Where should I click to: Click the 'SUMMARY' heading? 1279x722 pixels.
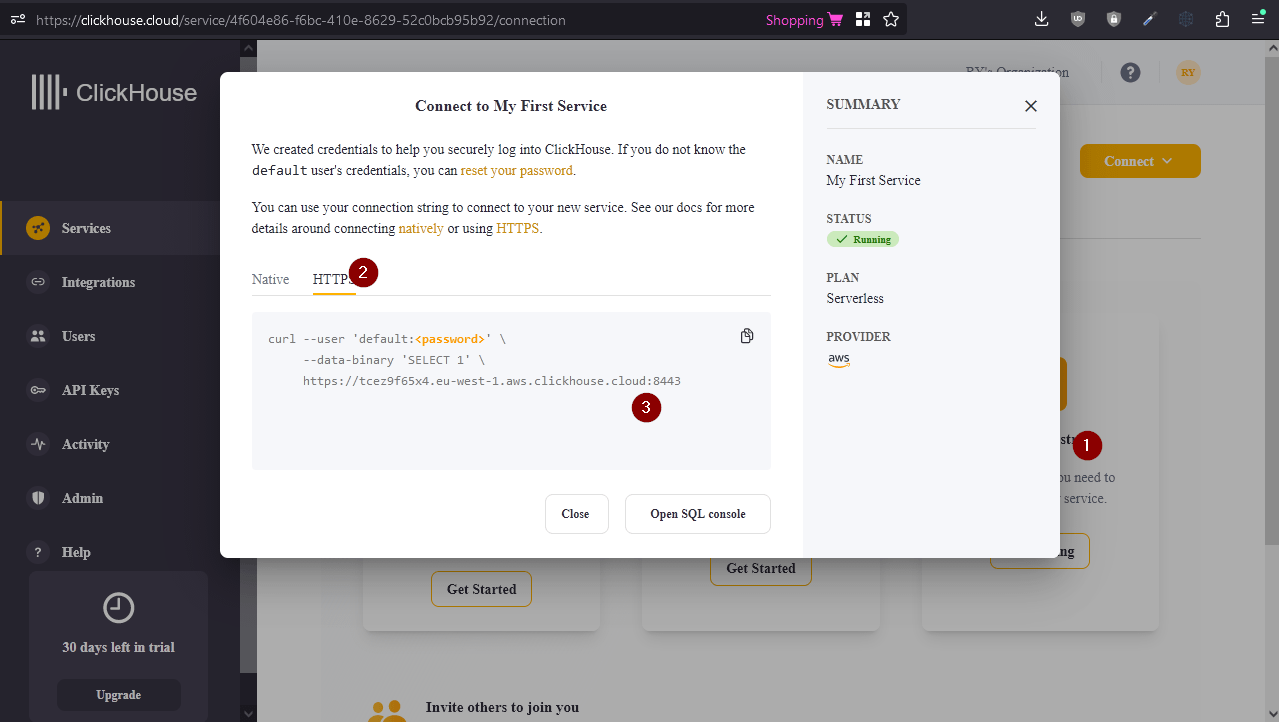(863, 105)
